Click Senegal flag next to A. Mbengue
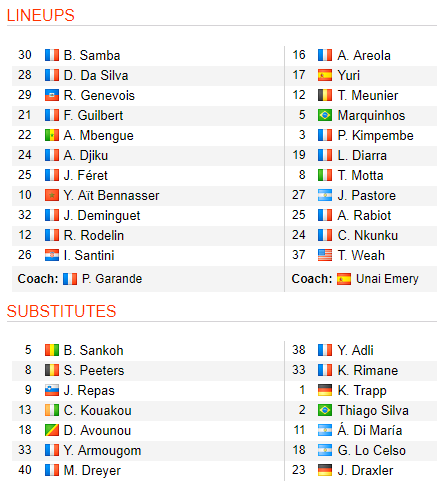 tap(52, 135)
